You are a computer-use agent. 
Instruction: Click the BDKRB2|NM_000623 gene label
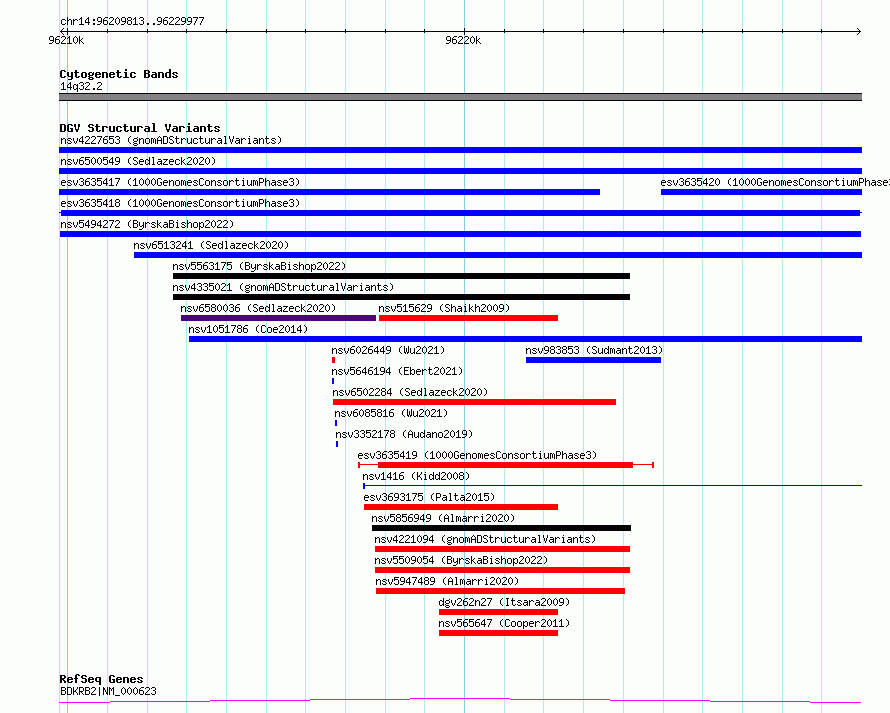coord(108,691)
